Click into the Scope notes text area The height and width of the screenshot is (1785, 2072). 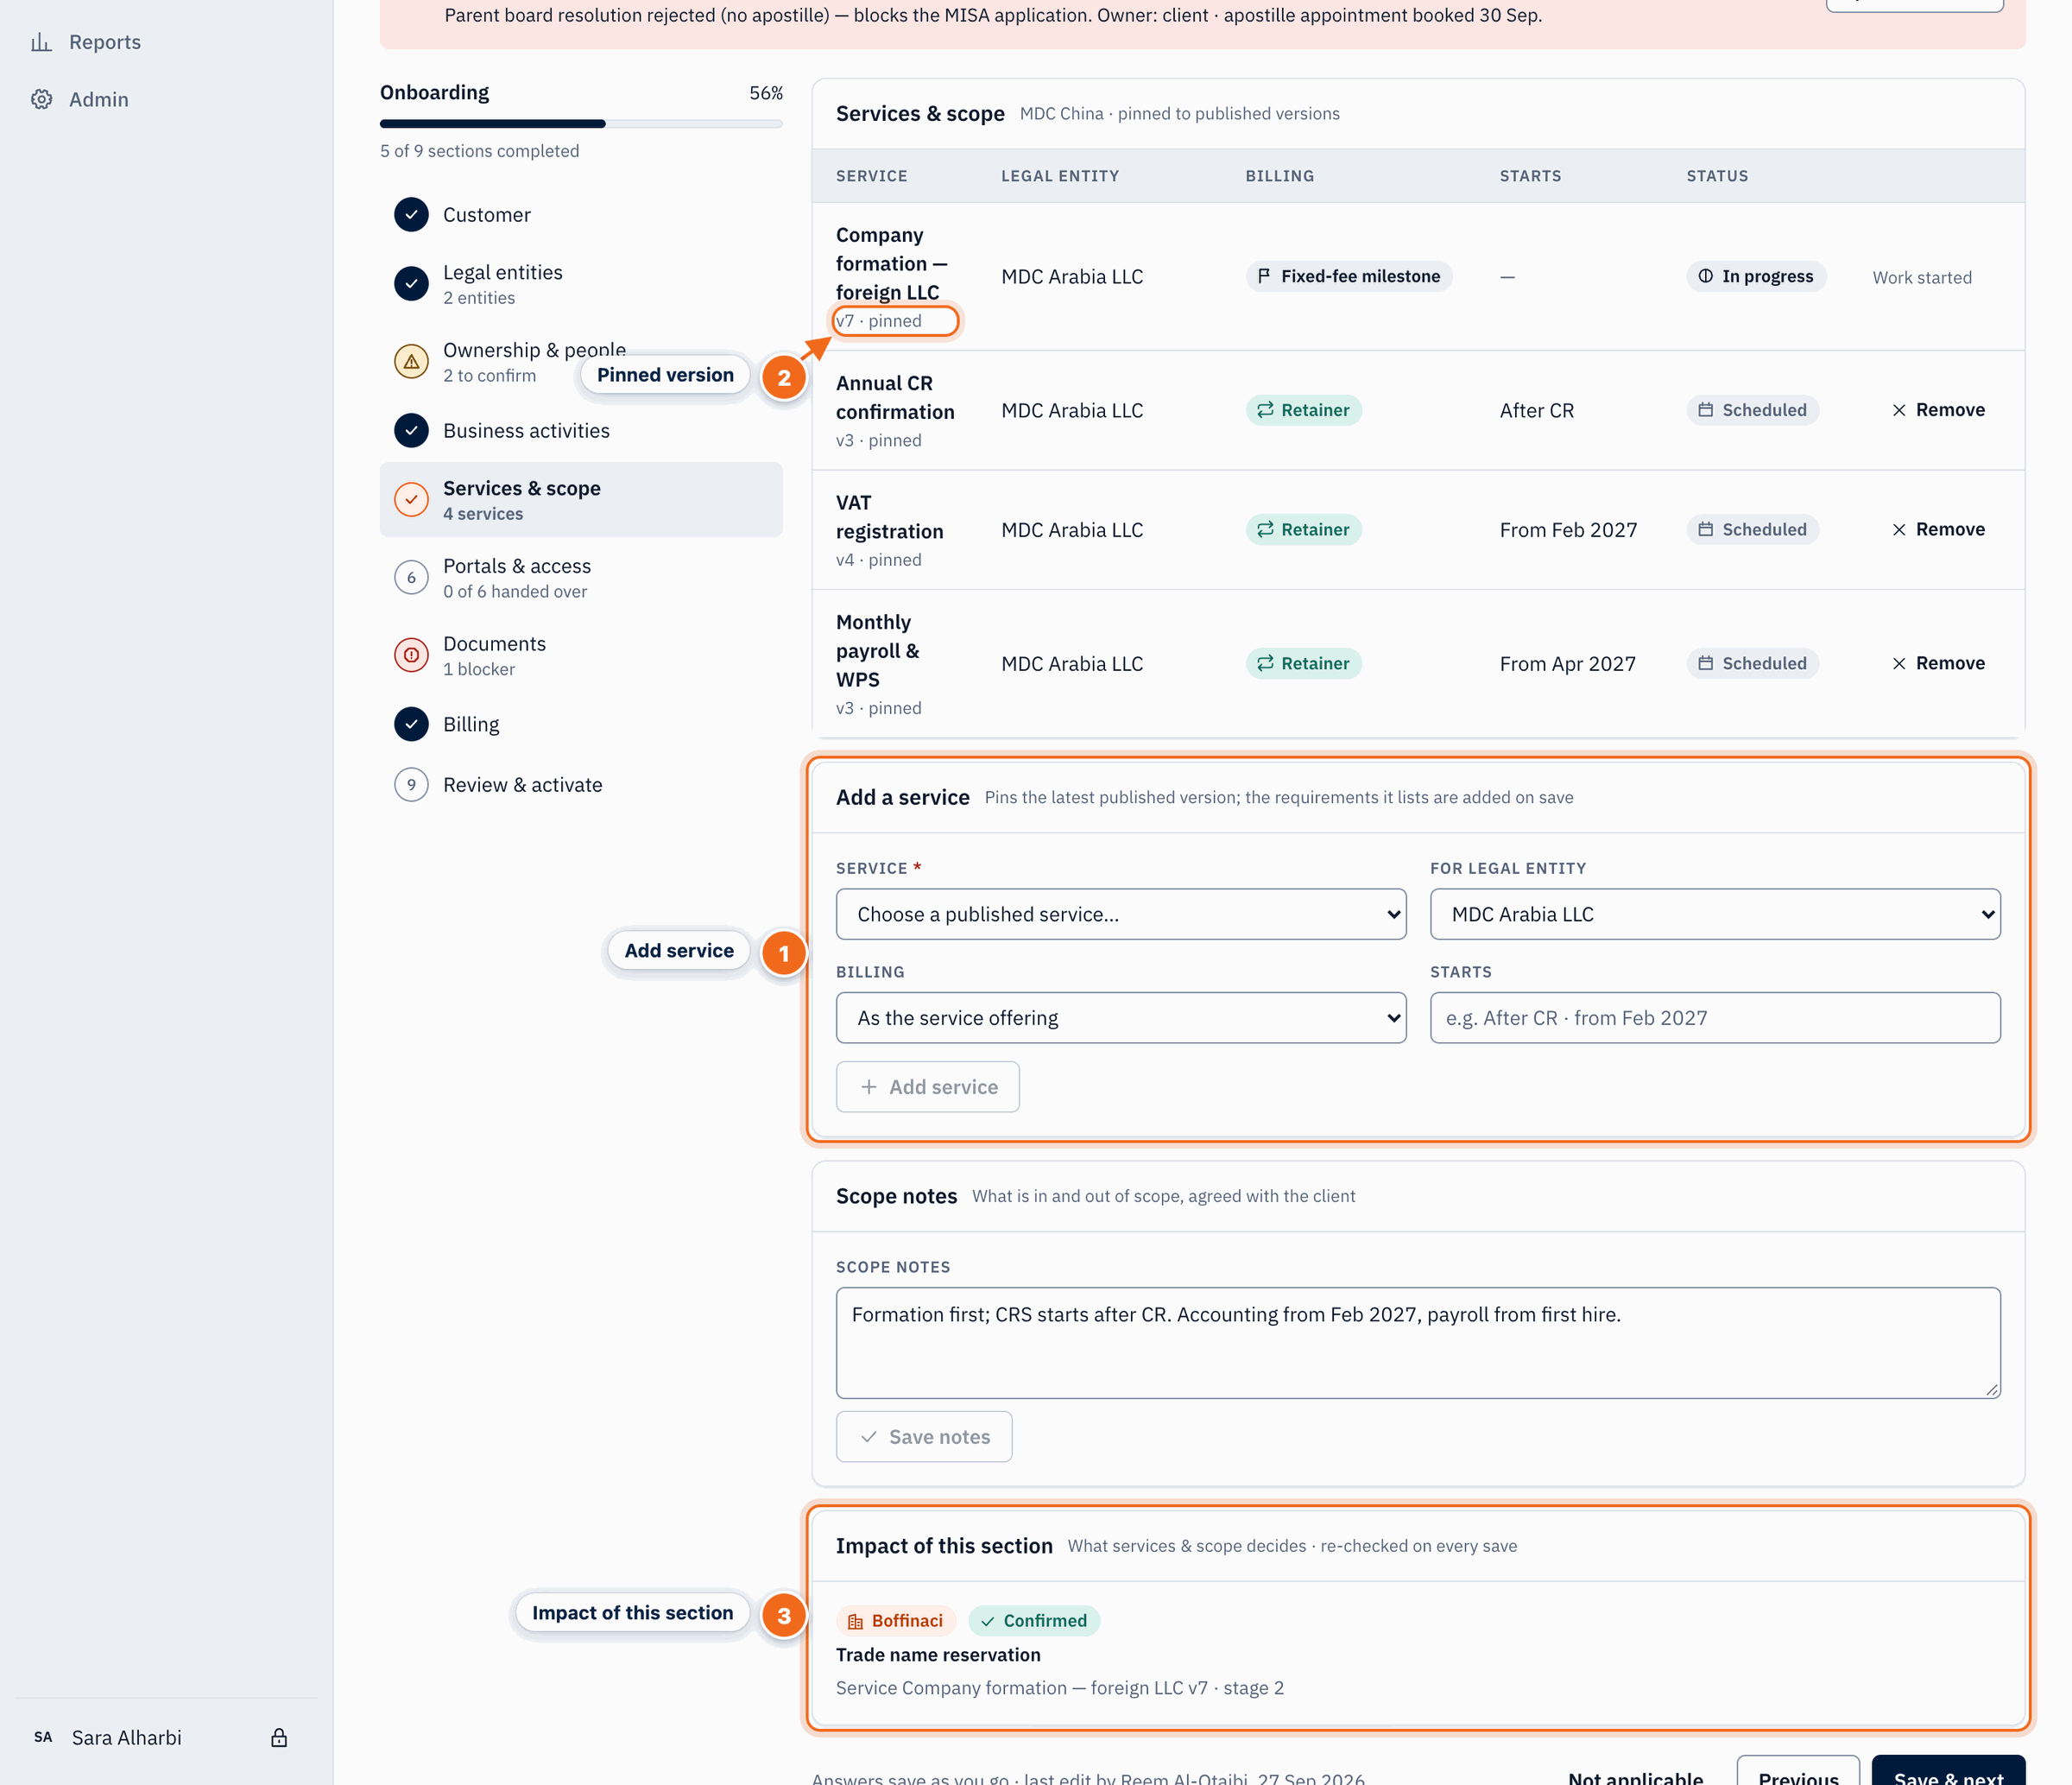[1418, 1343]
